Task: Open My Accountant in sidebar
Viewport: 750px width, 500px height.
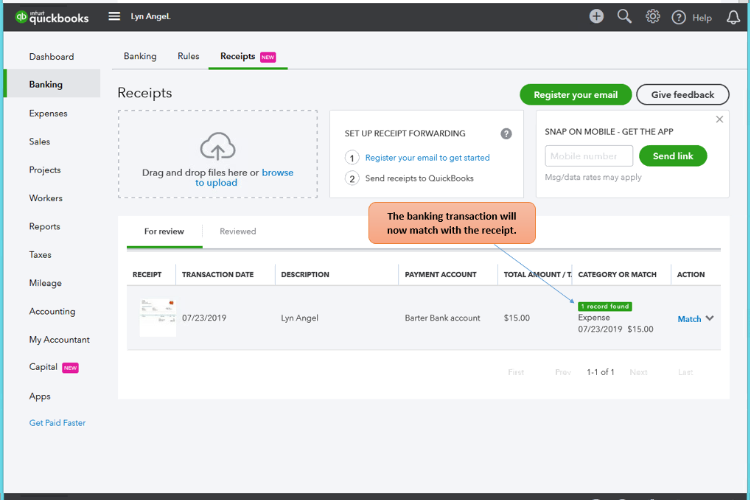Action: [59, 340]
